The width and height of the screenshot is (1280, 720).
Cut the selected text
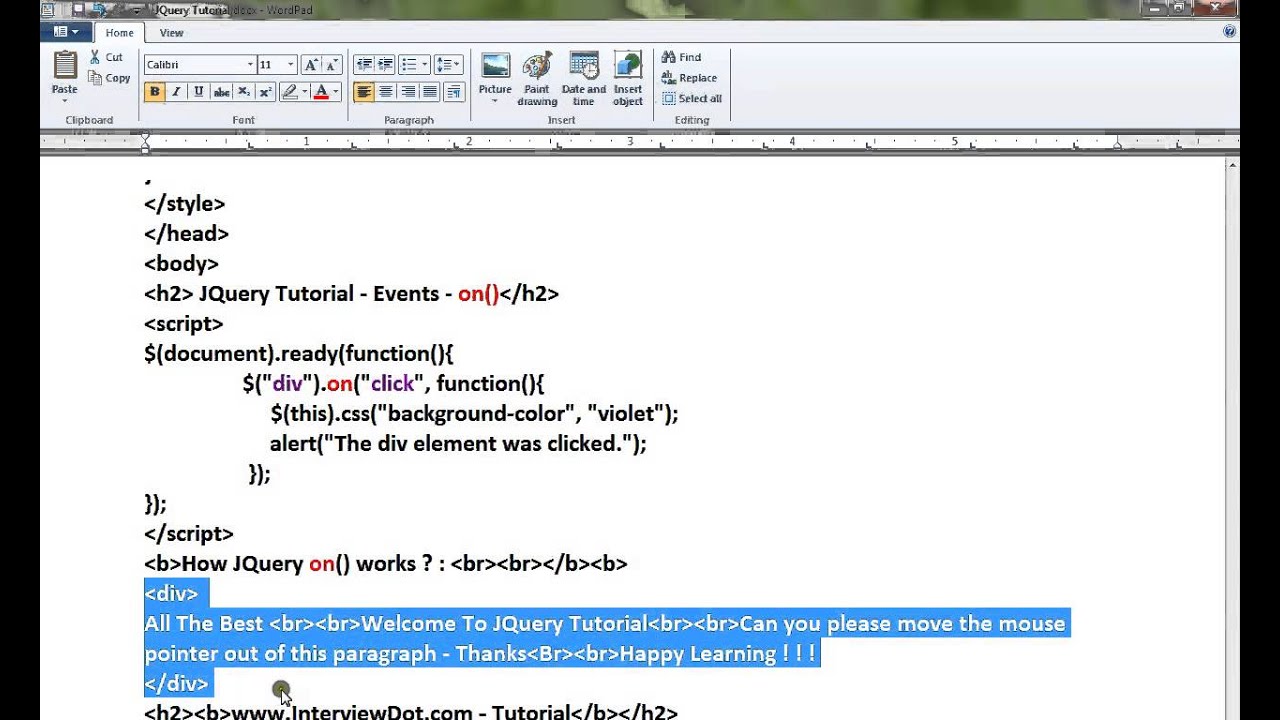[106, 57]
